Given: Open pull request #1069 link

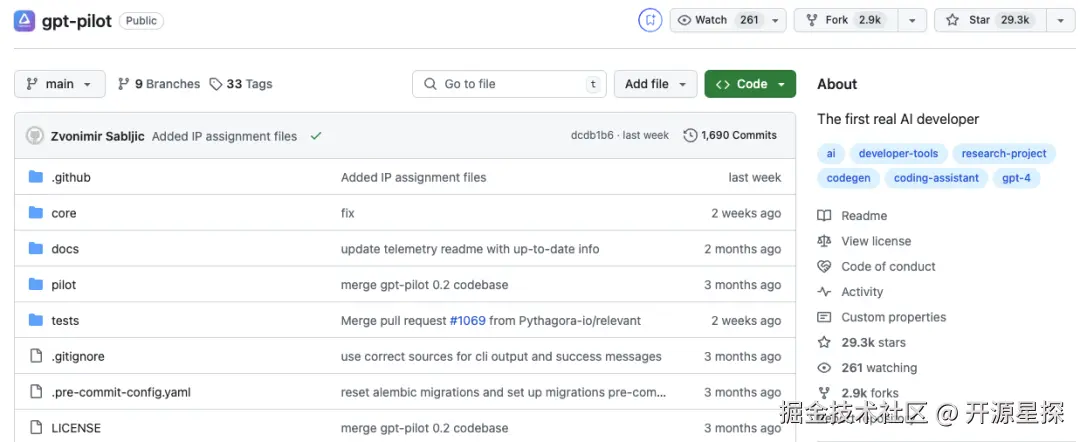Looking at the screenshot, I should click(467, 321).
